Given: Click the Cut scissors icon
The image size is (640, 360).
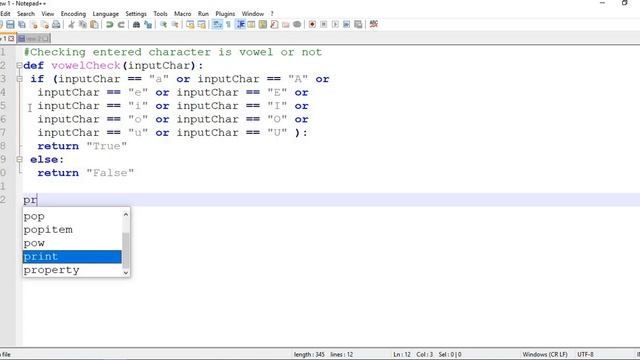Looking at the screenshot, I should 71,24.
